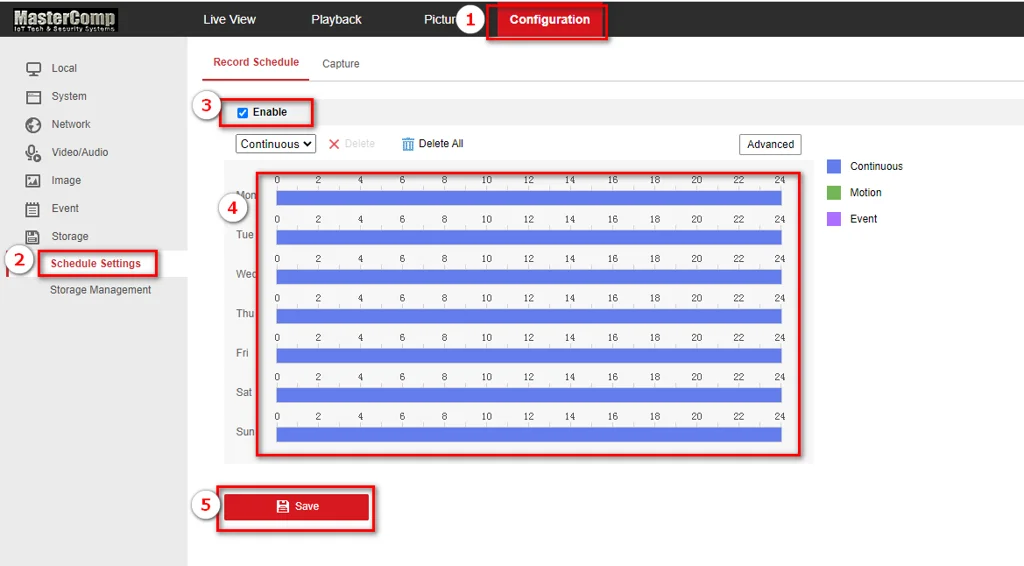Image resolution: width=1024 pixels, height=566 pixels.
Task: Open the Capture tab
Action: pos(341,63)
